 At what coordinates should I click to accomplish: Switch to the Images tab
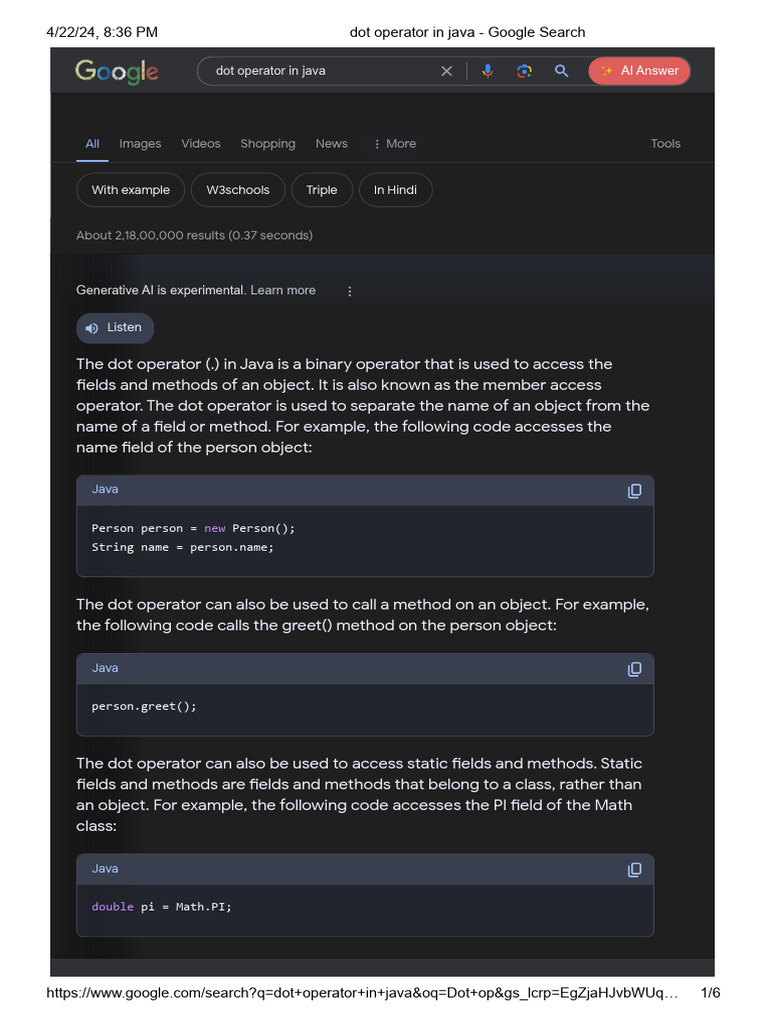click(x=140, y=144)
